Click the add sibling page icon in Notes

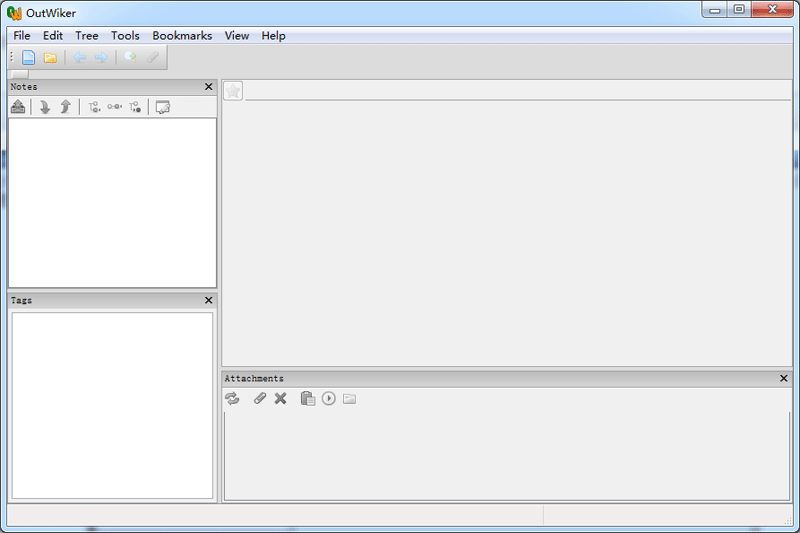[x=18, y=107]
